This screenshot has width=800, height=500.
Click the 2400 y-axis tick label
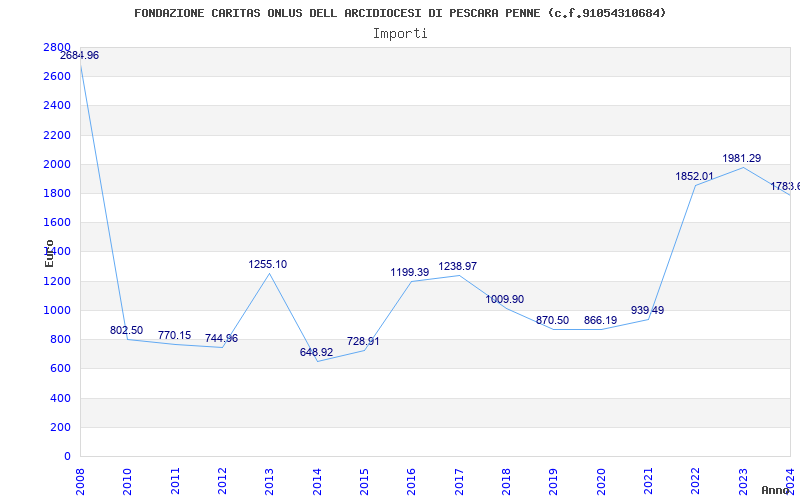click(x=57, y=106)
